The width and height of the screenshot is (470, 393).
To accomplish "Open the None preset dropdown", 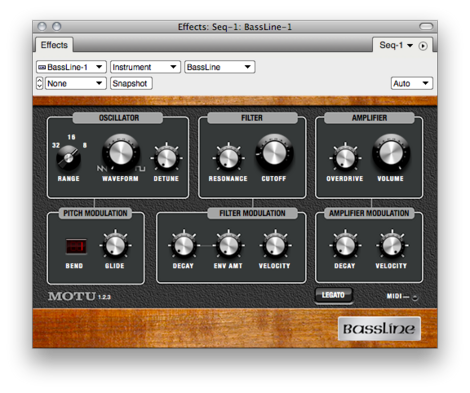I will [76, 83].
